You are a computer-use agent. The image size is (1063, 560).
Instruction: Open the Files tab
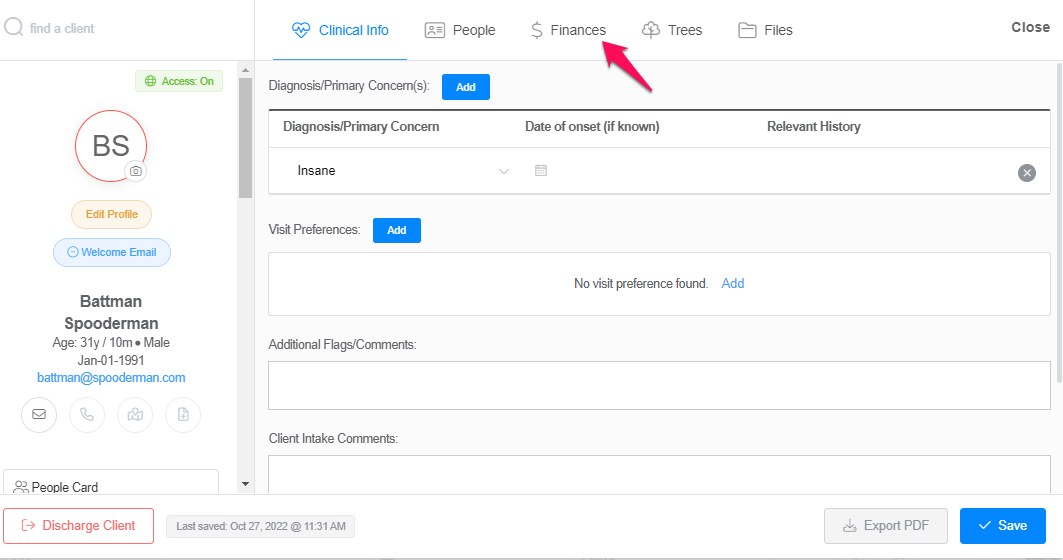coord(765,31)
